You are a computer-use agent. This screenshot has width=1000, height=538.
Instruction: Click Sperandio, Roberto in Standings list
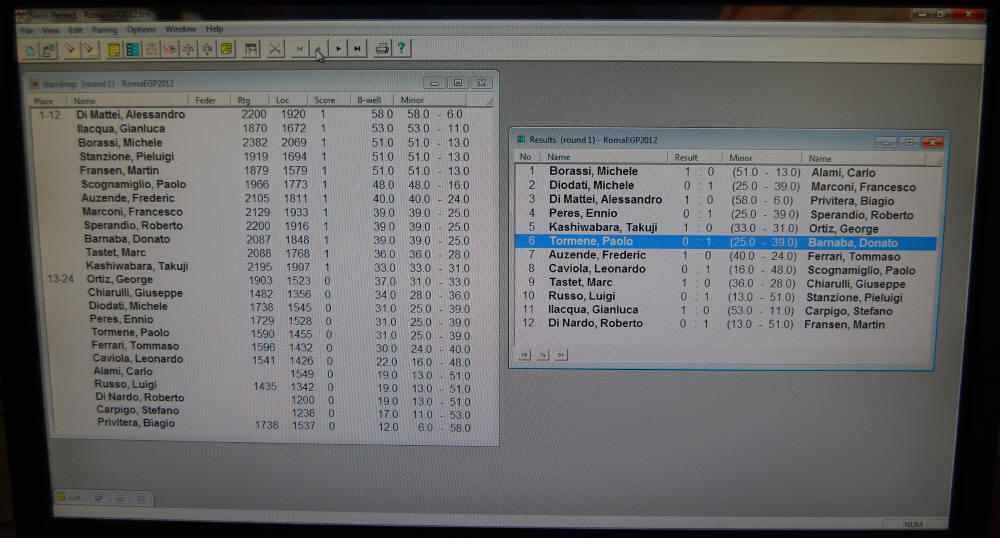tap(133, 226)
